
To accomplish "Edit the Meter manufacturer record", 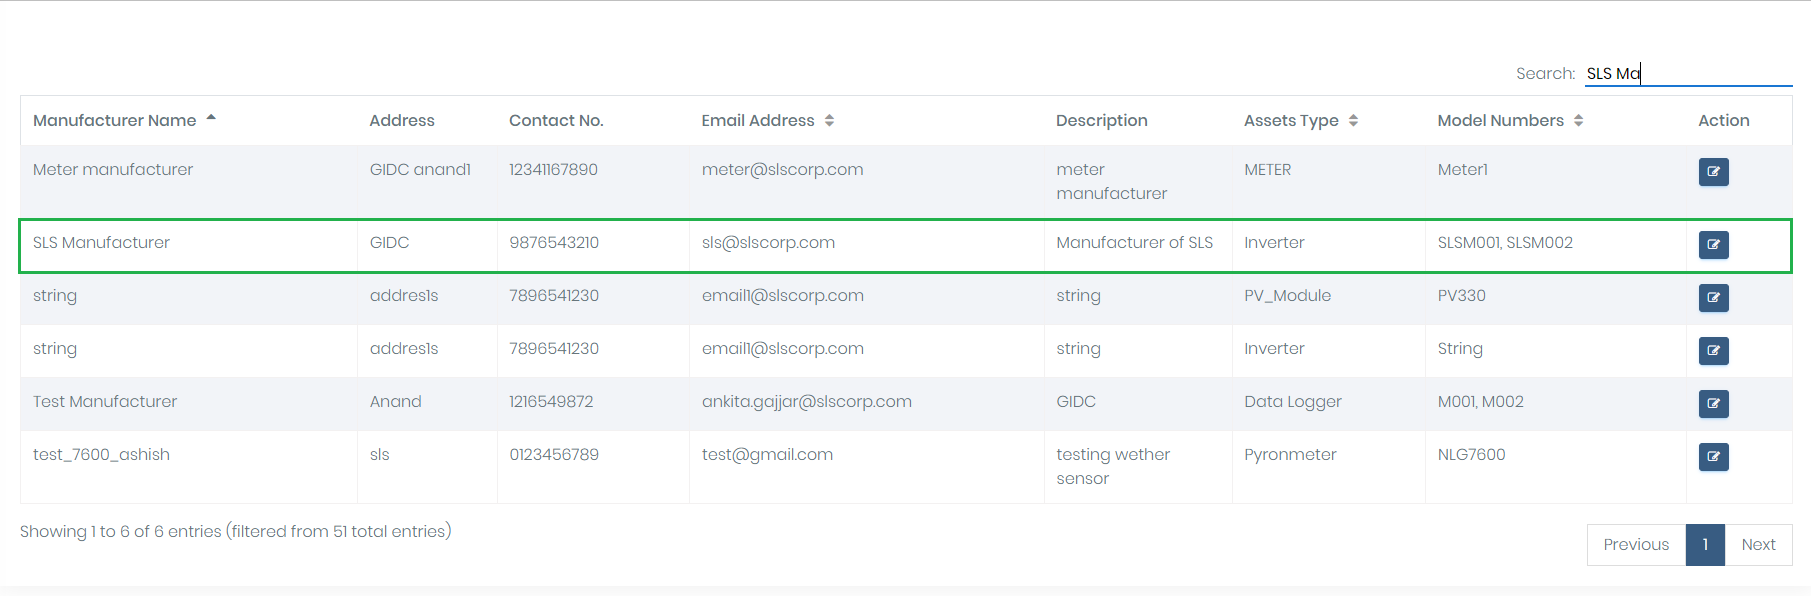I will pos(1713,172).
